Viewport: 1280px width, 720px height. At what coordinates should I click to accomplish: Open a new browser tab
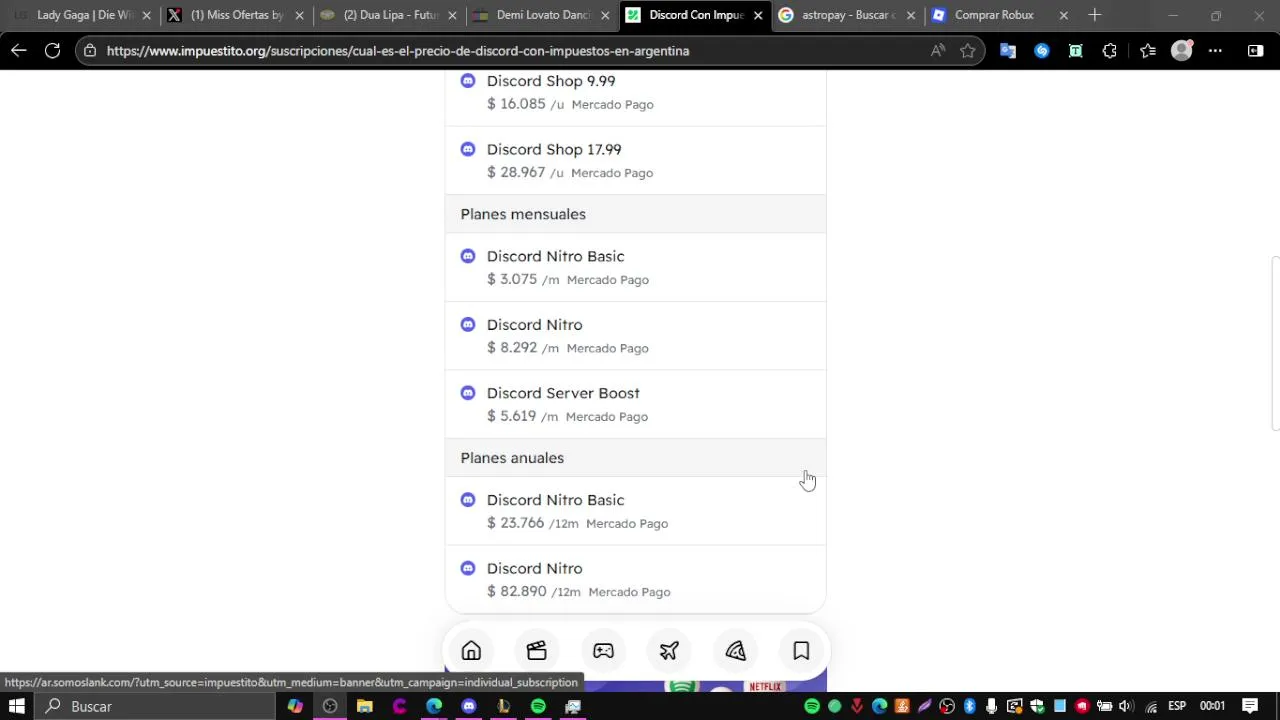1095,15
